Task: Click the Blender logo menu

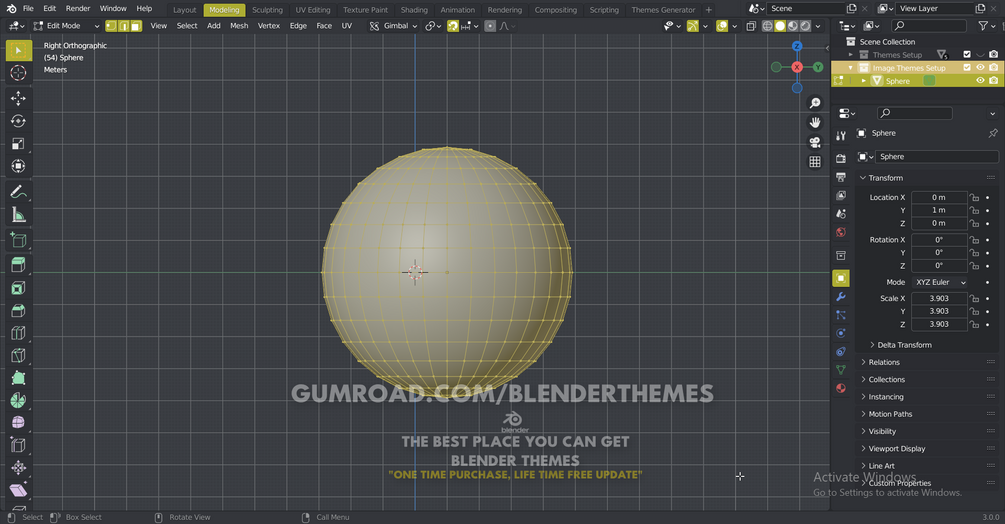Action: (11, 8)
